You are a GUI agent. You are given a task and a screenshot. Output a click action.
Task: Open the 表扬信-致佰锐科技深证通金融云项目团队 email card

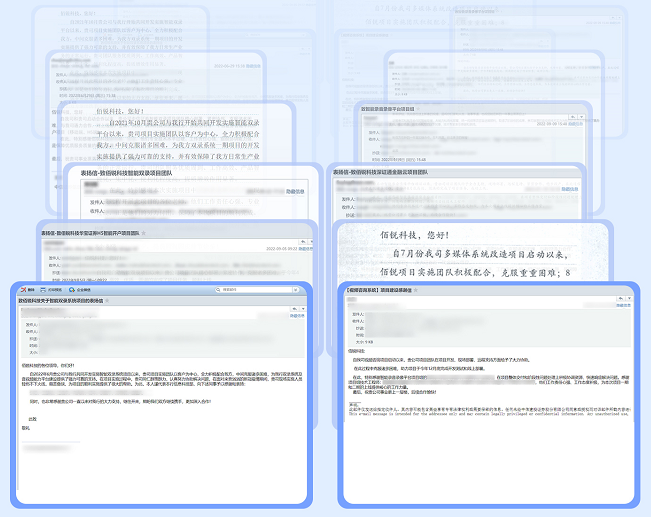[x=457, y=193]
